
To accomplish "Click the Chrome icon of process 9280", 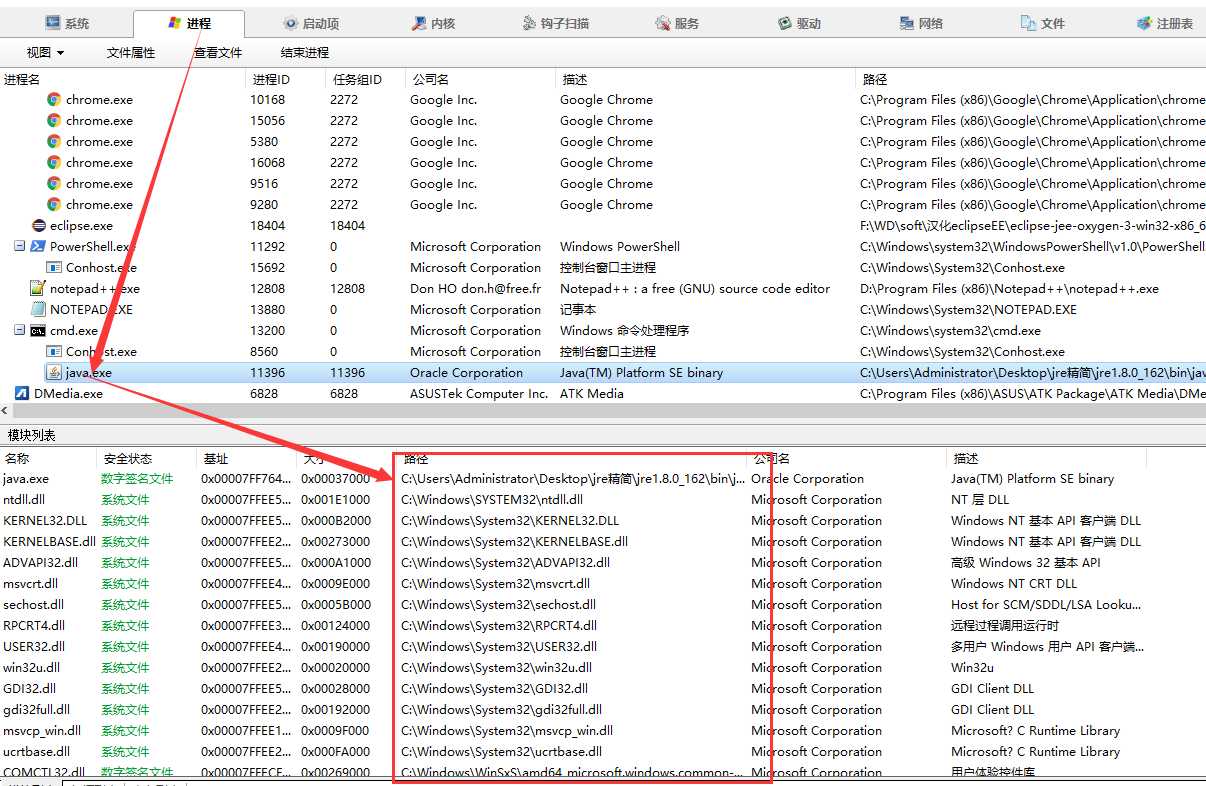I will click(54, 205).
